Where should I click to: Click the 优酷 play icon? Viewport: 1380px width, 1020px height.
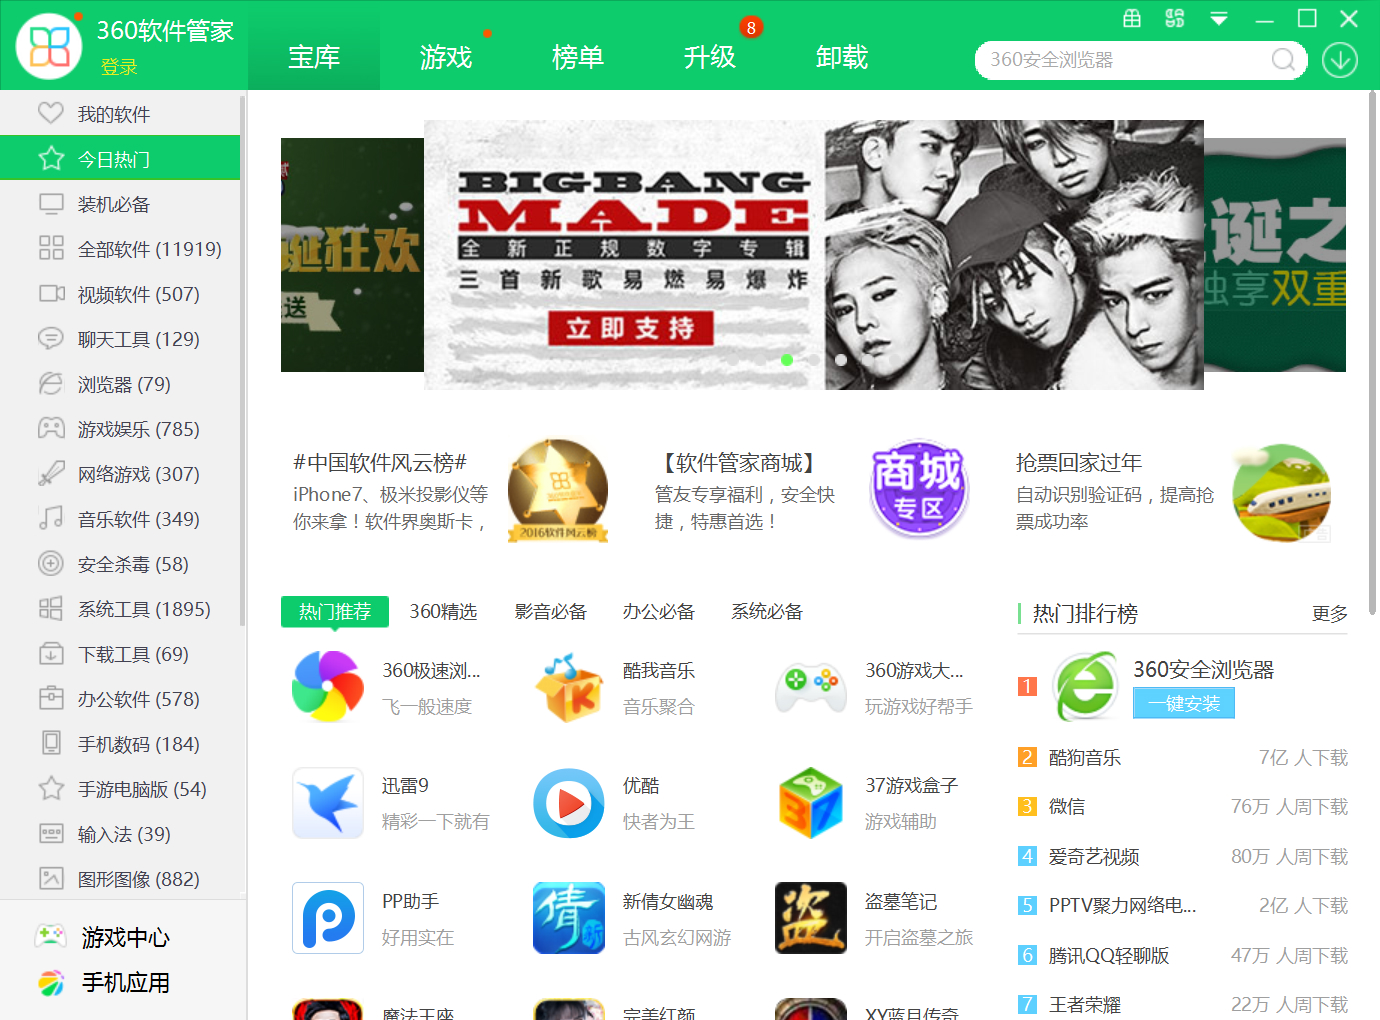click(x=569, y=803)
